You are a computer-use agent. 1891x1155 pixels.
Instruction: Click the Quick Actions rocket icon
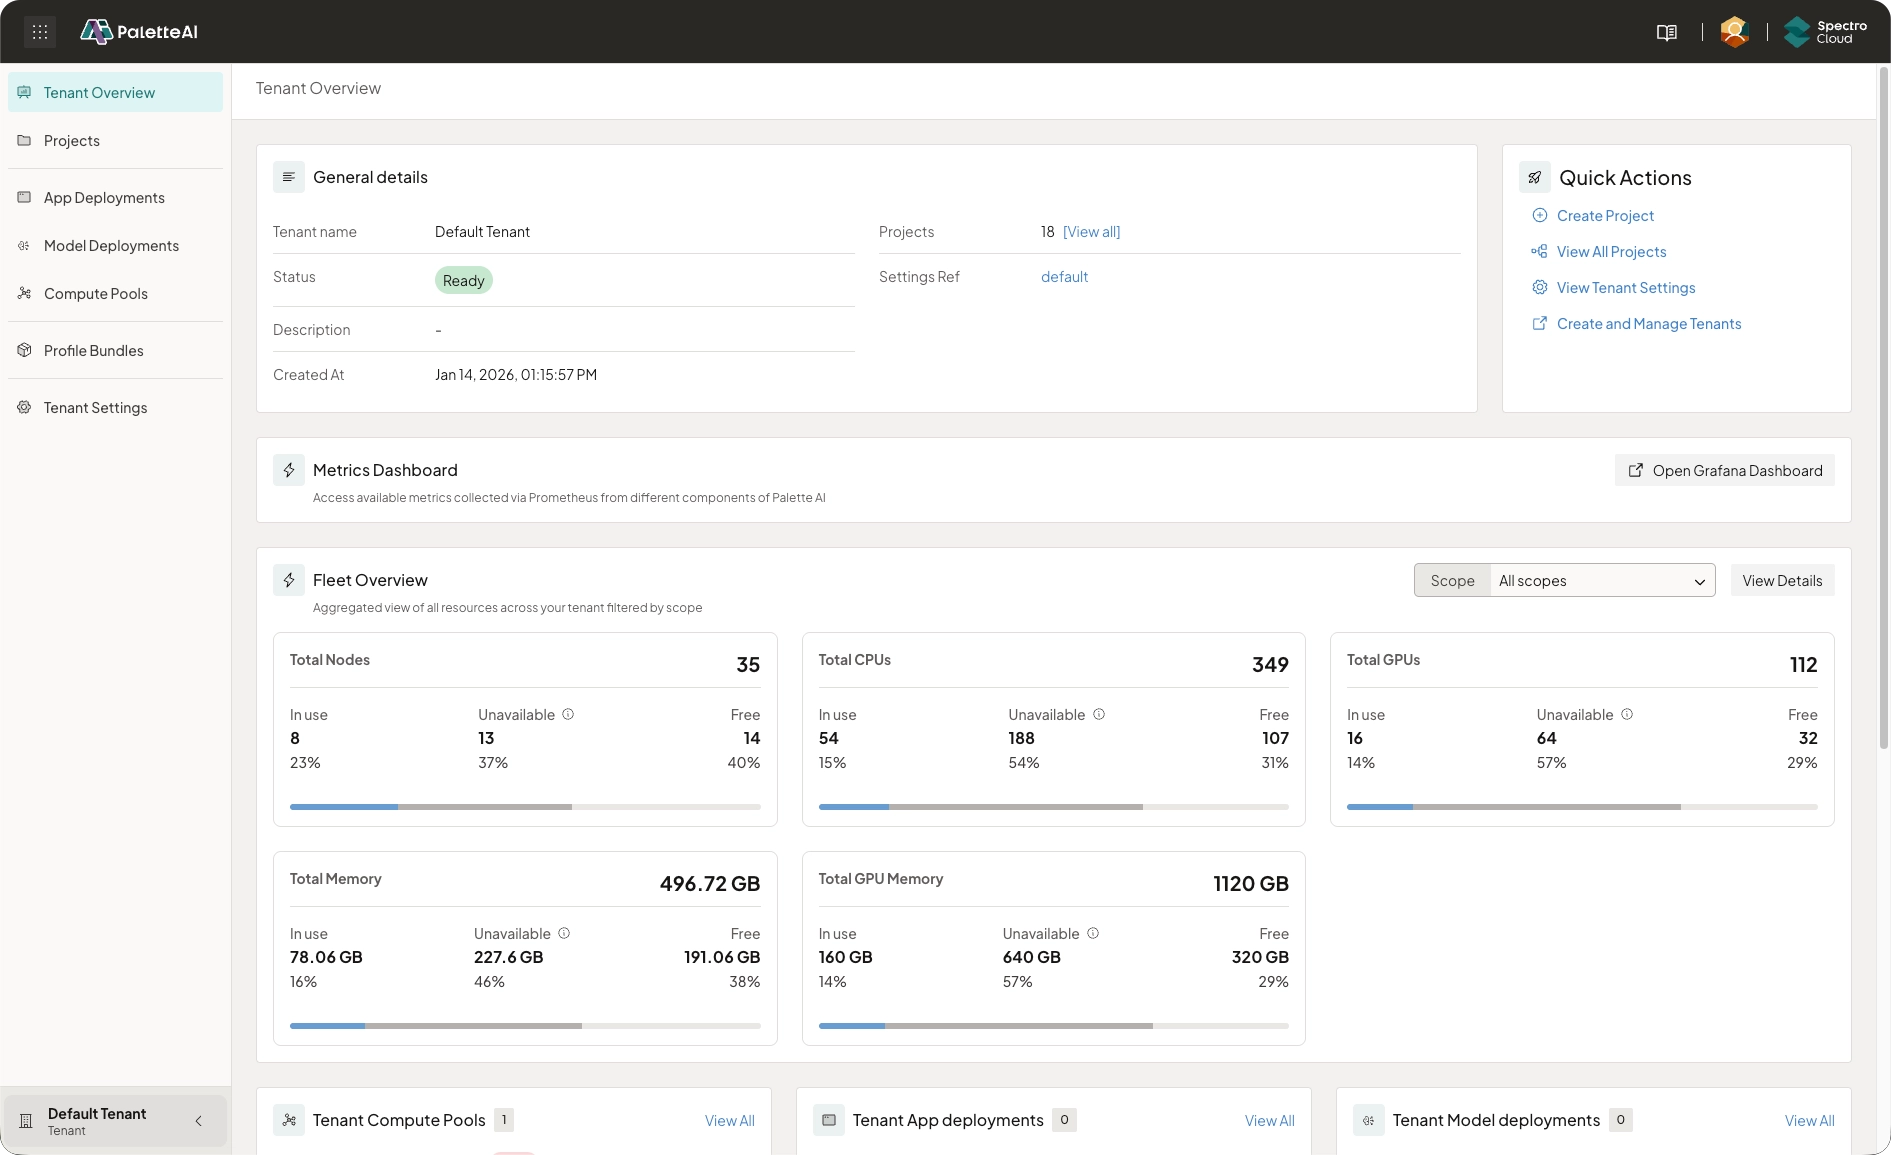pos(1535,177)
